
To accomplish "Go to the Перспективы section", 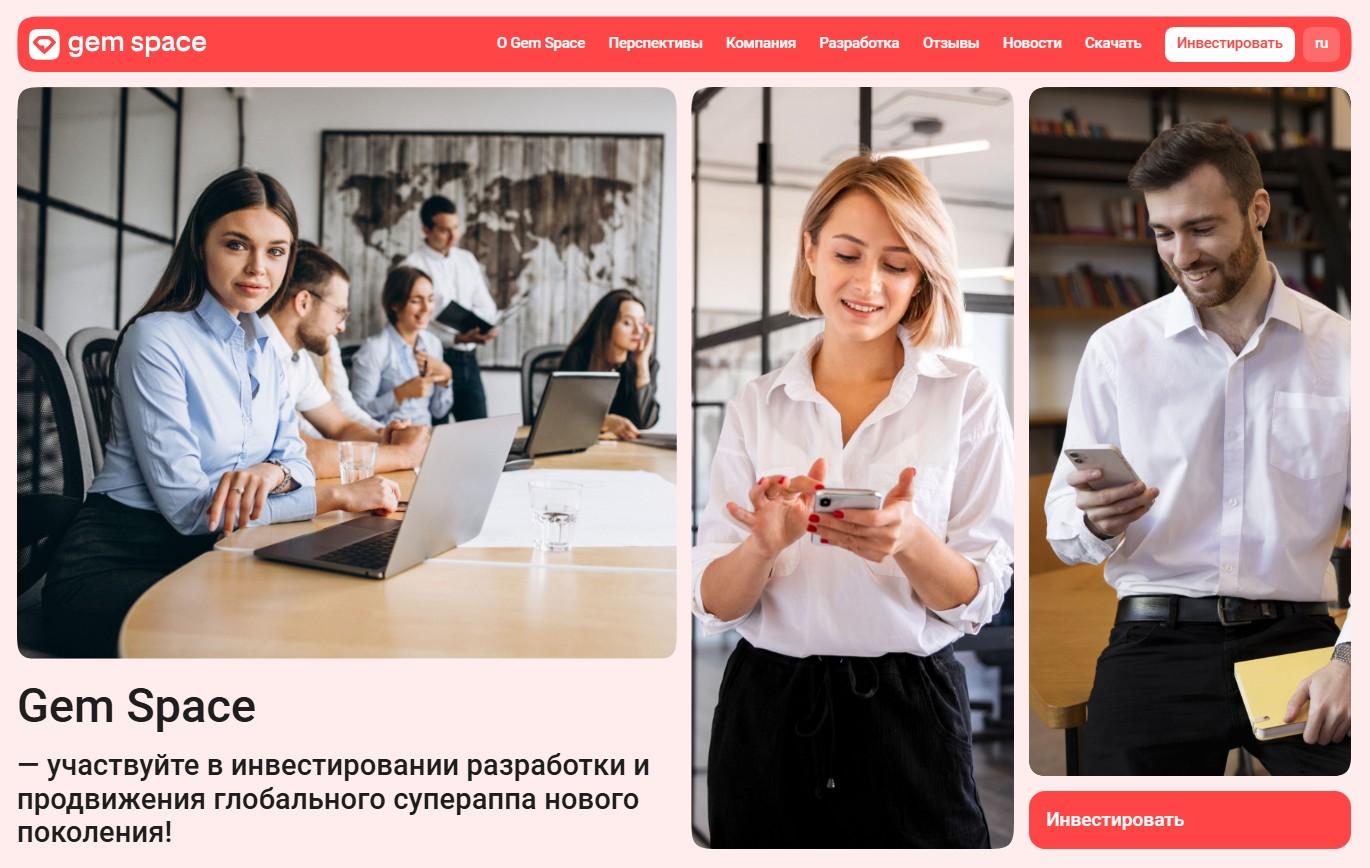I will click(655, 43).
